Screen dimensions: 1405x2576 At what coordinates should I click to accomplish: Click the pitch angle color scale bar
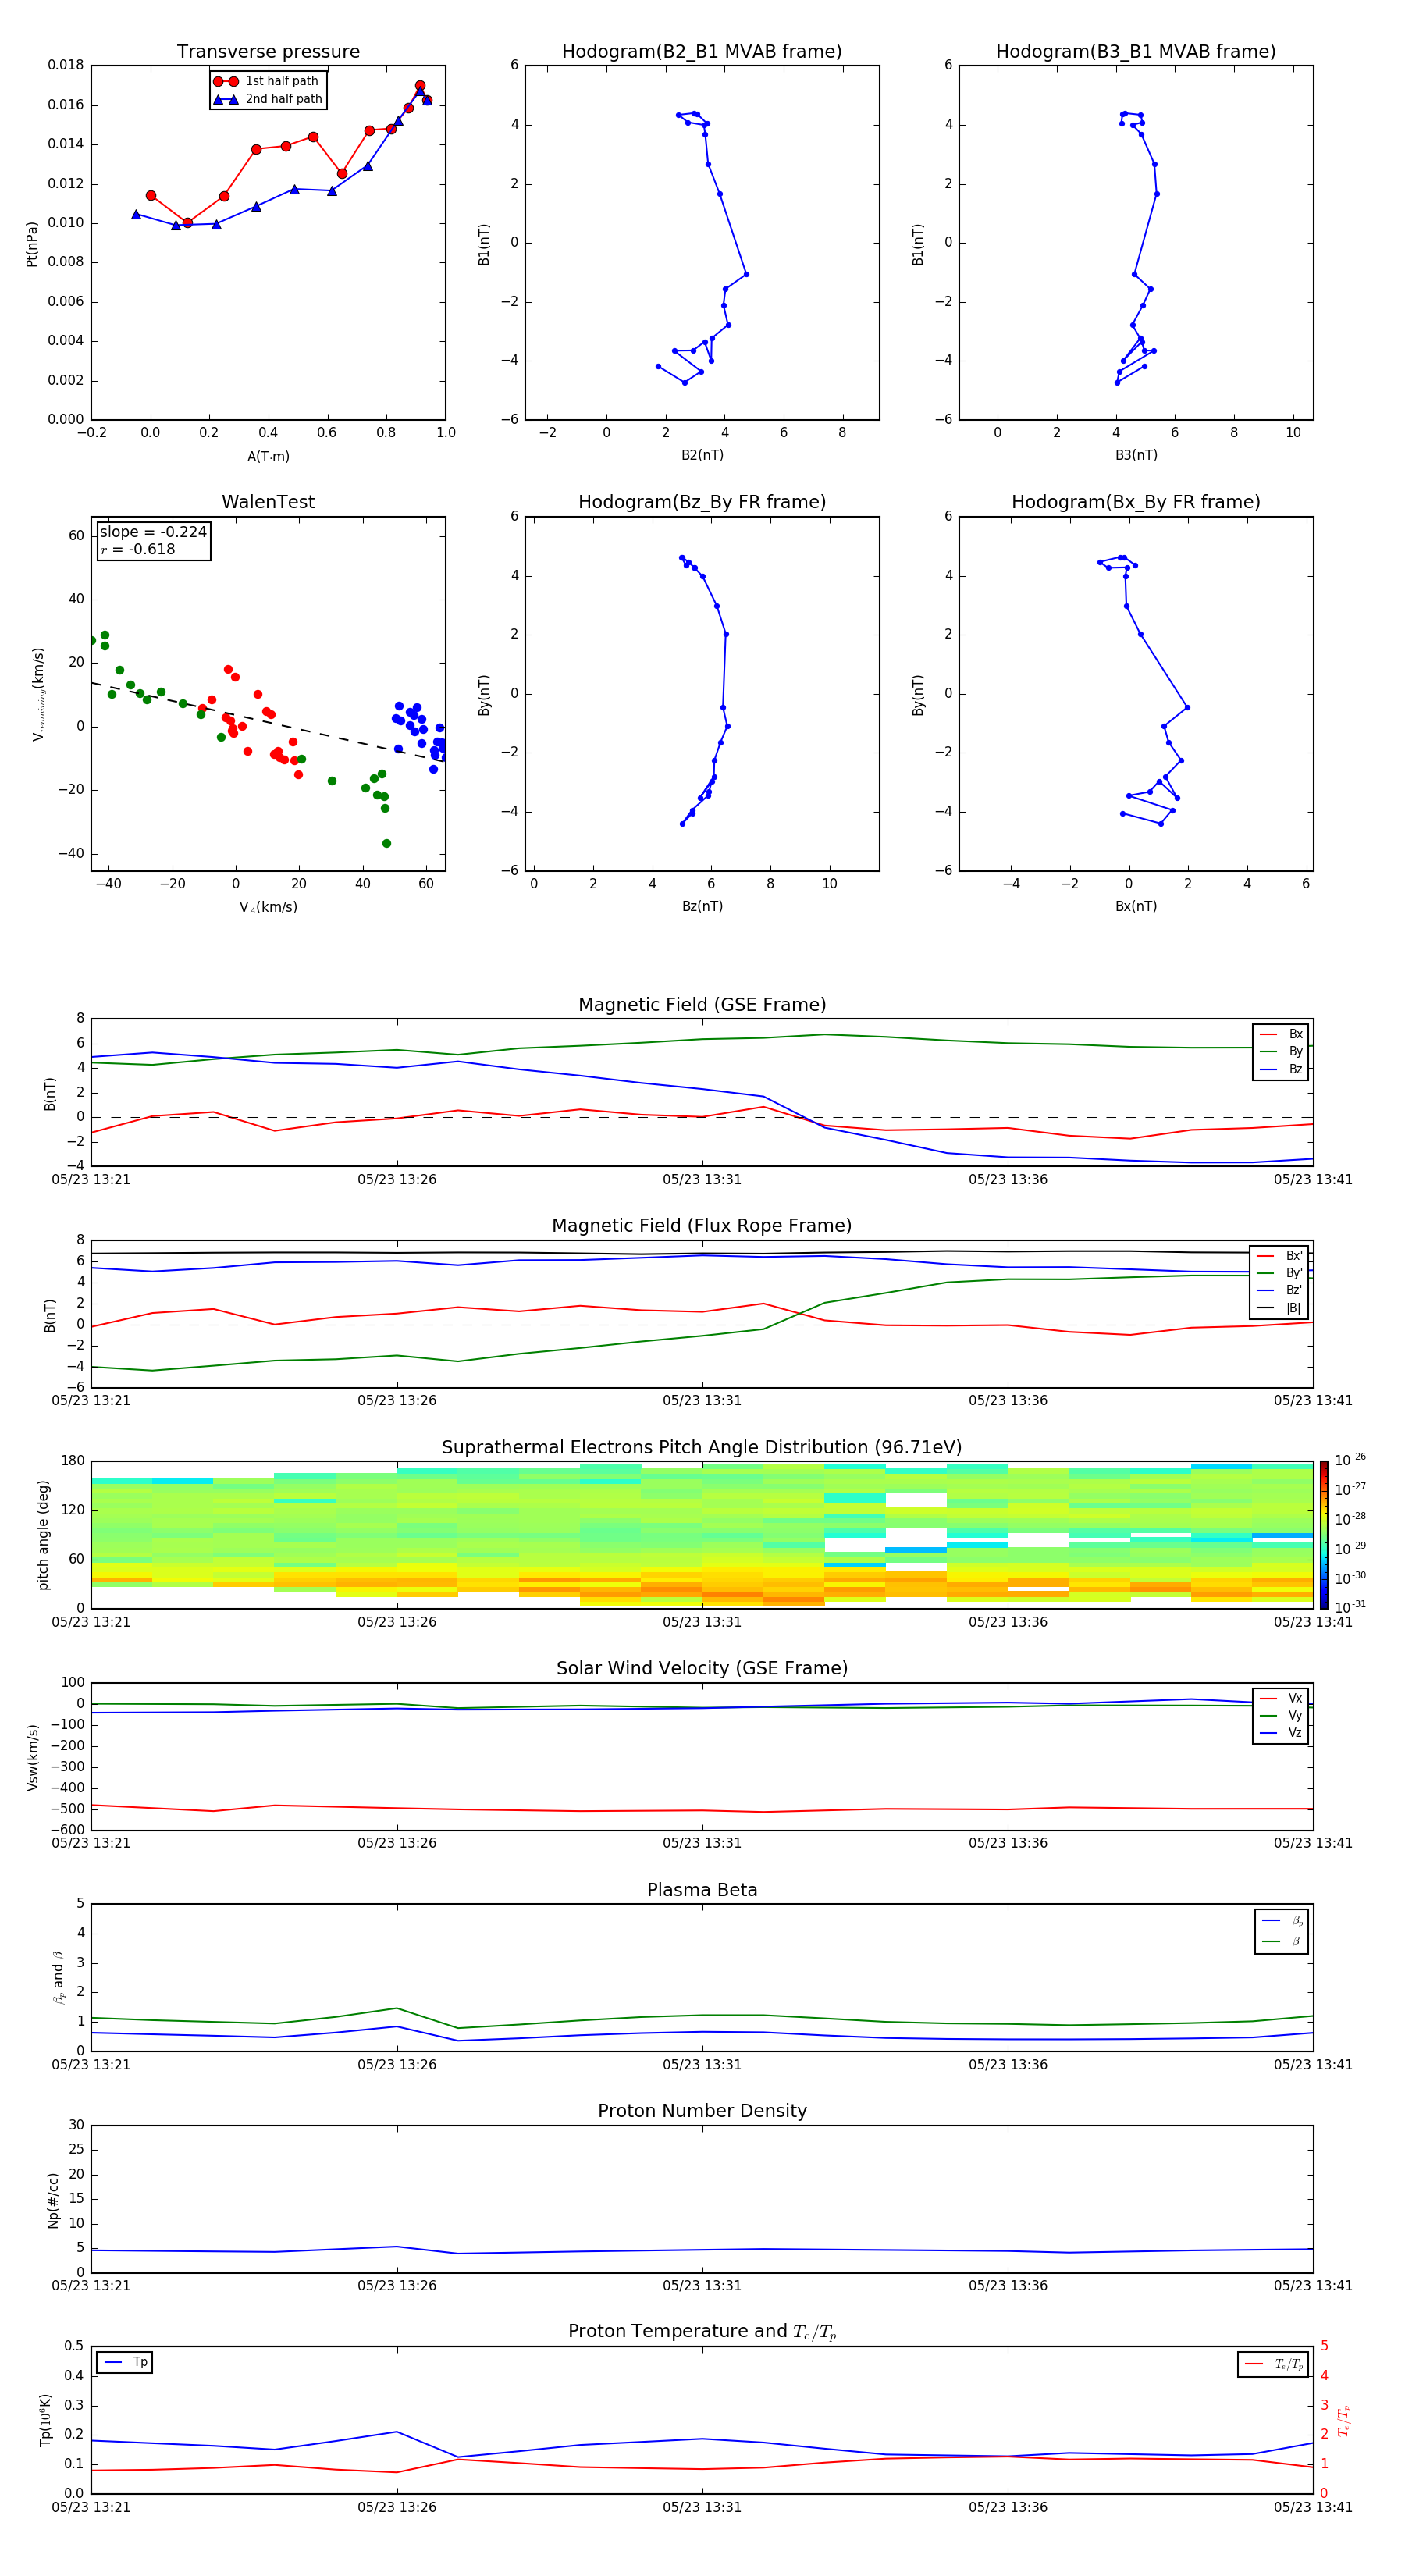(1324, 1535)
